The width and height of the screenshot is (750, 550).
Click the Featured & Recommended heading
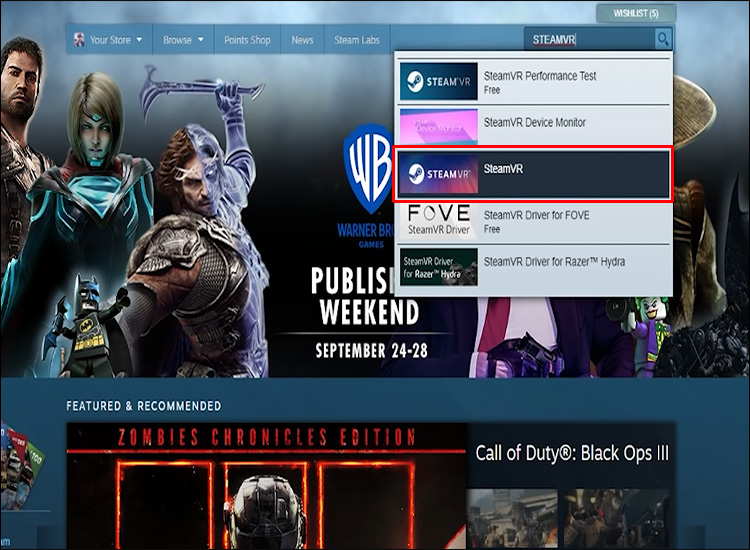point(143,406)
